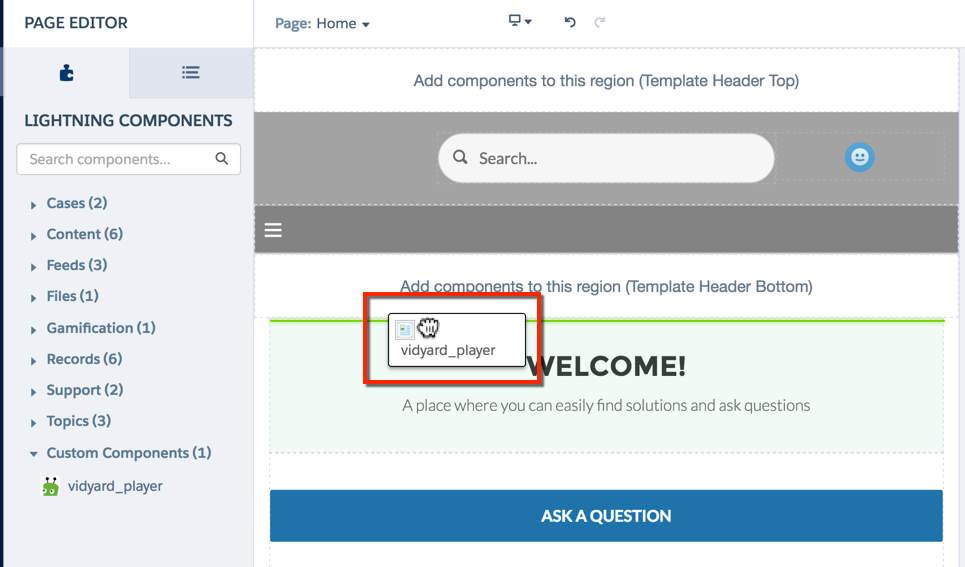
Task: Click the hamburger navigation menu icon
Action: pyautogui.click(x=273, y=231)
